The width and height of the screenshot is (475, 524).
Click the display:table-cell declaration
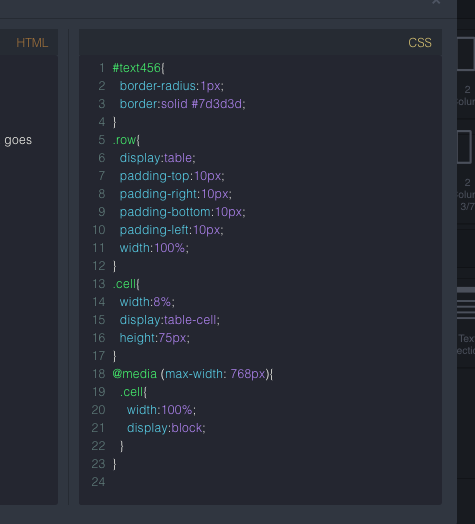[170, 320]
